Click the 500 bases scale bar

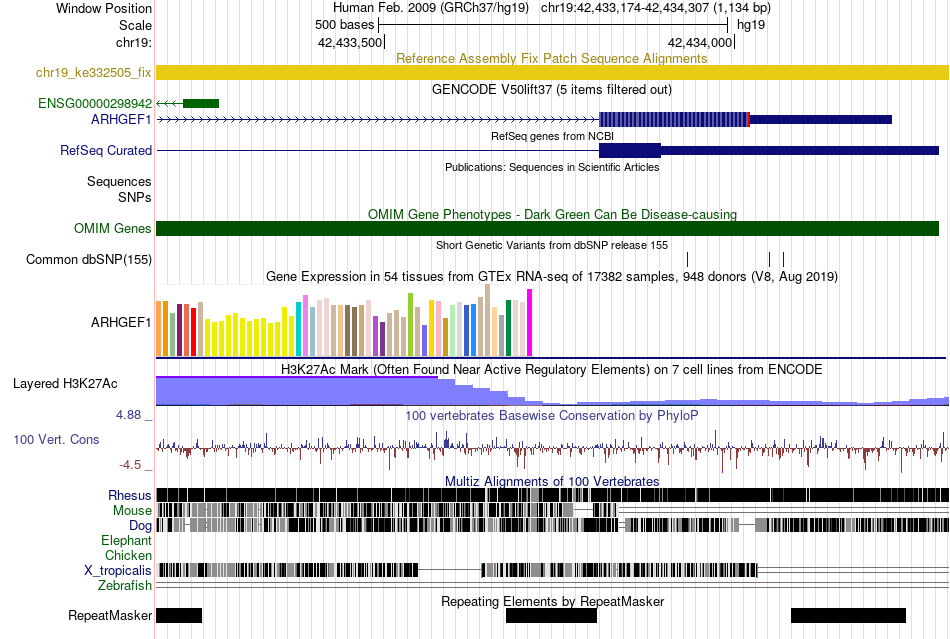pyautogui.click(x=553, y=25)
